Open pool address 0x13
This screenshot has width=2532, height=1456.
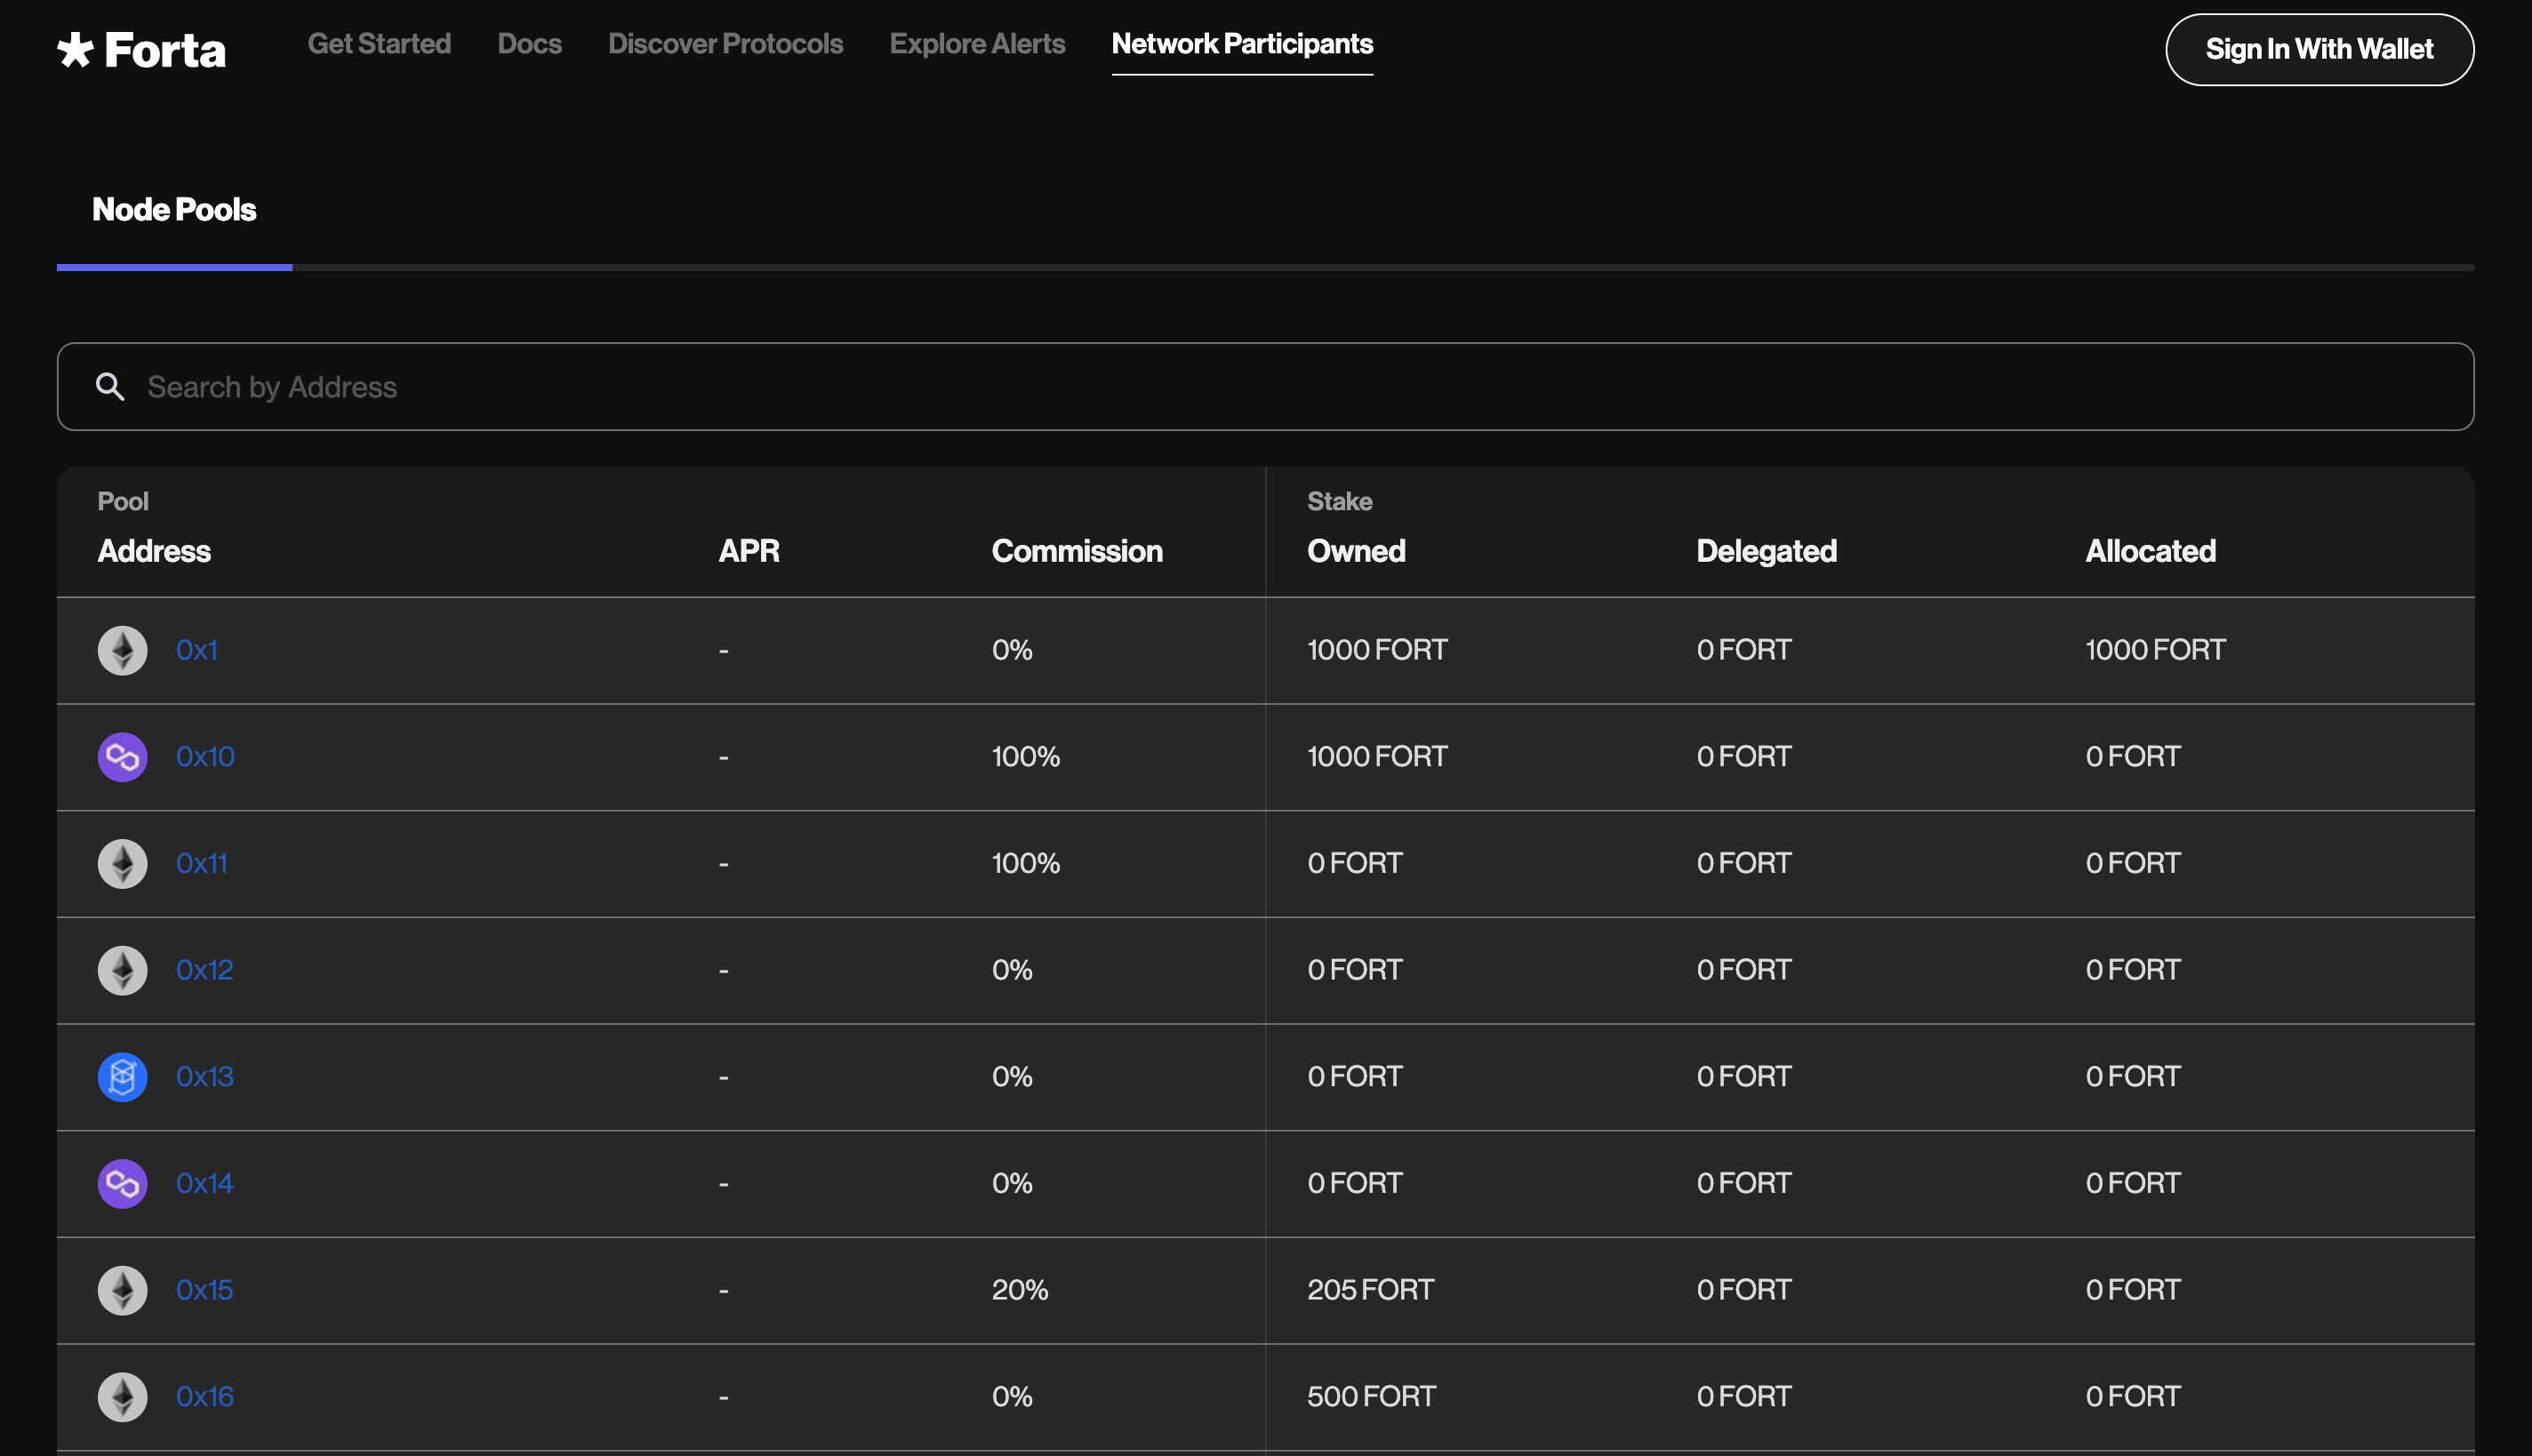(x=205, y=1077)
